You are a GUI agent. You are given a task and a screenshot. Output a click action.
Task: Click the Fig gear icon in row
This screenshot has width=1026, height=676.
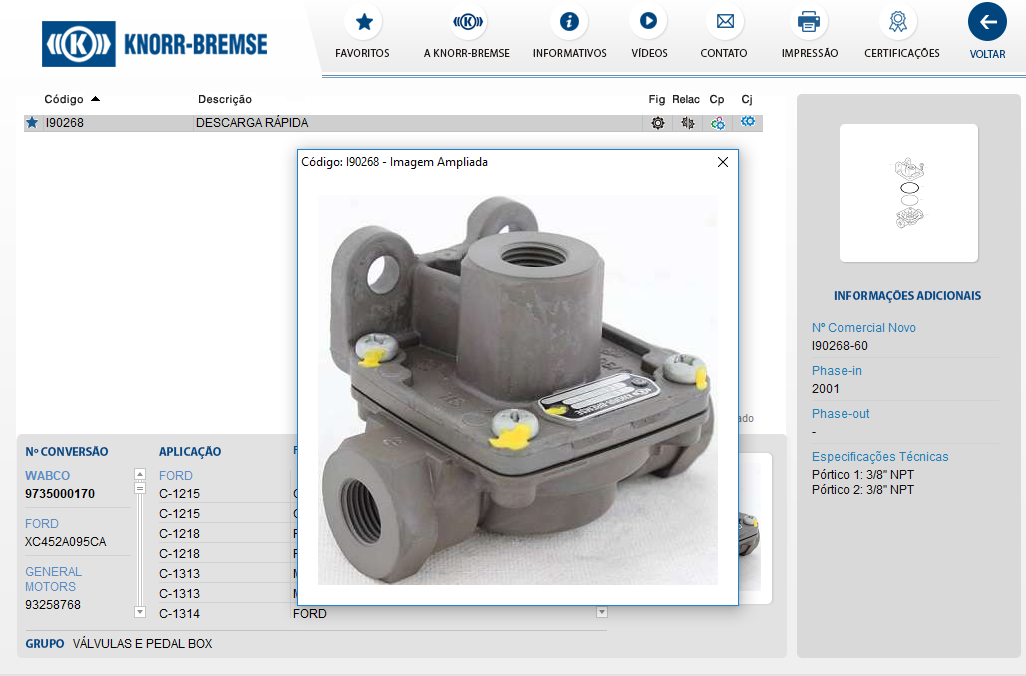tap(657, 123)
